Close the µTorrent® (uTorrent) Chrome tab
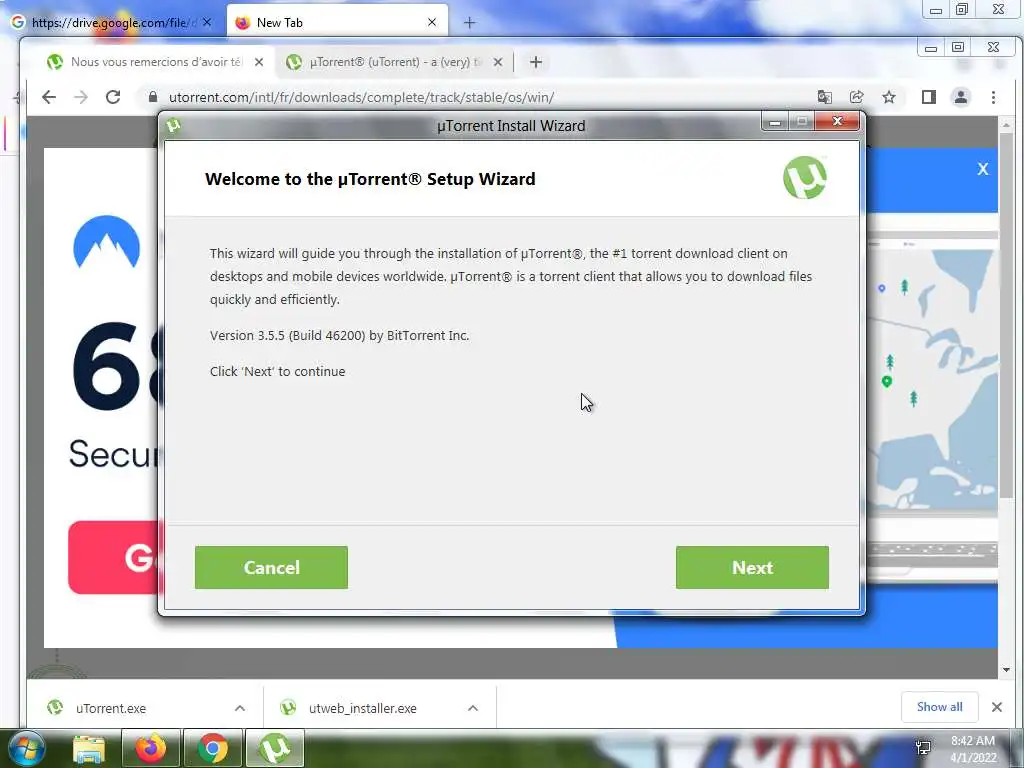1024x768 pixels. [498, 62]
